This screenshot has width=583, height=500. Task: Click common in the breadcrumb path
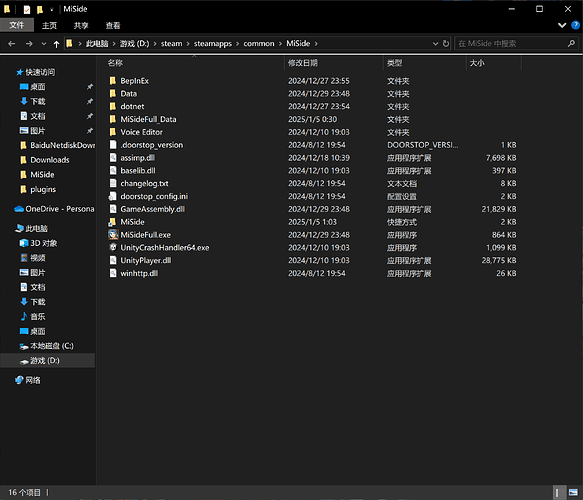tap(259, 44)
